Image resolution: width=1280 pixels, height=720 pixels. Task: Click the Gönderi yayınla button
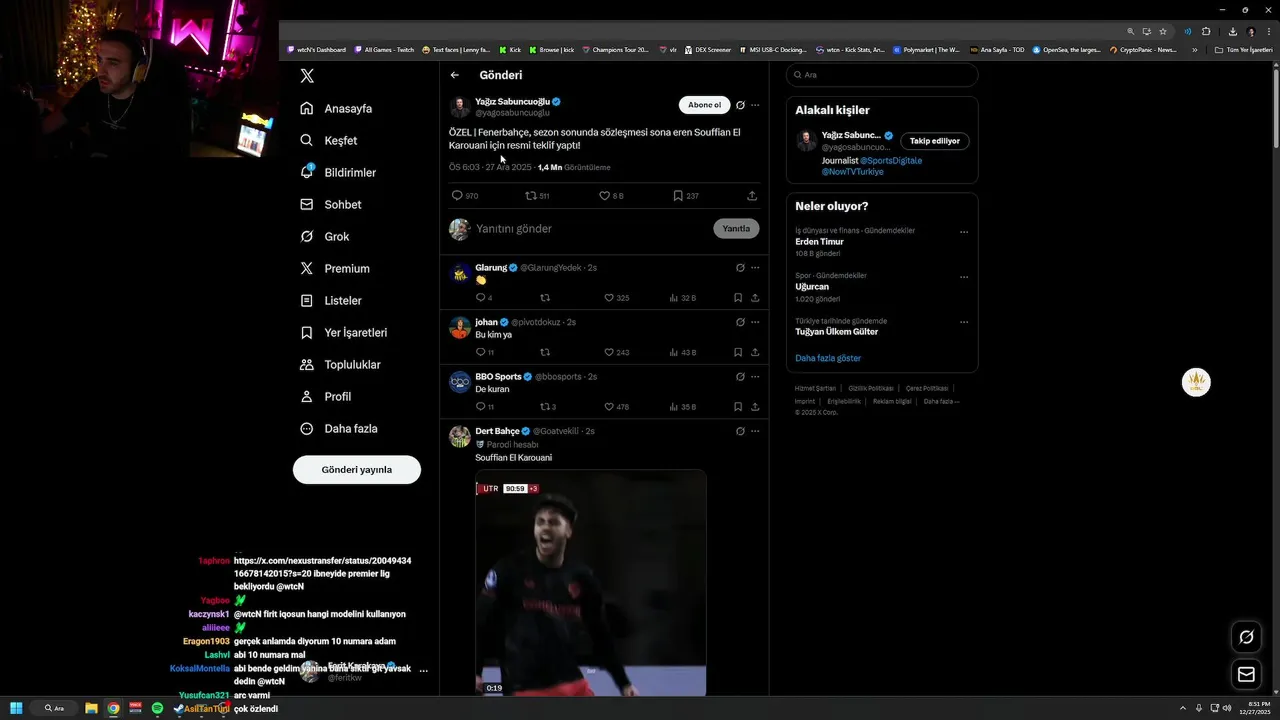pos(357,469)
